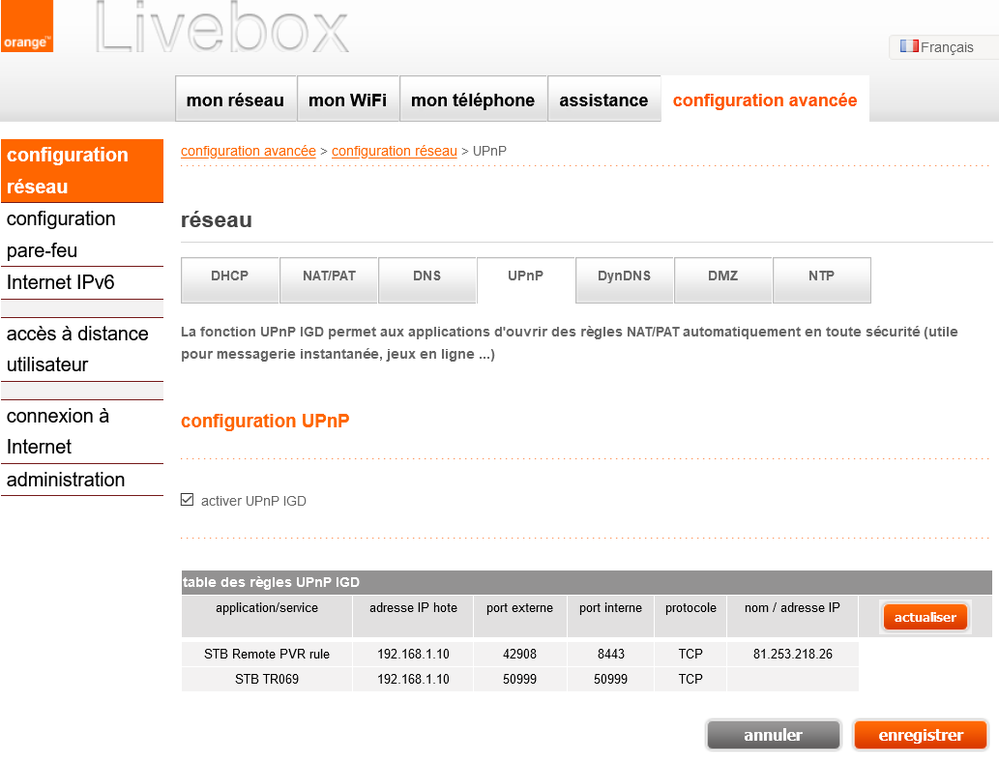This screenshot has width=999, height=758.
Task: Click the Livebox title
Action: pos(221,27)
